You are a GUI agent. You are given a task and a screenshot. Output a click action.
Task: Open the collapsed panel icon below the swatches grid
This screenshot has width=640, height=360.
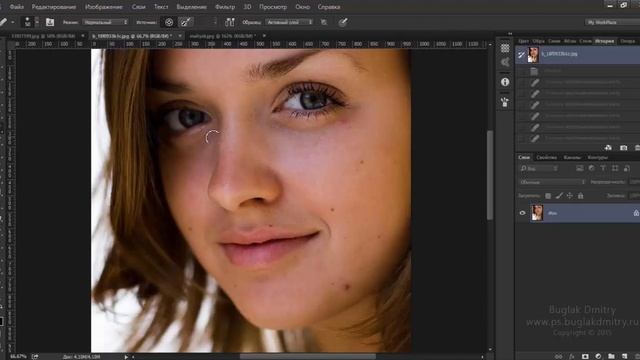(x=505, y=62)
